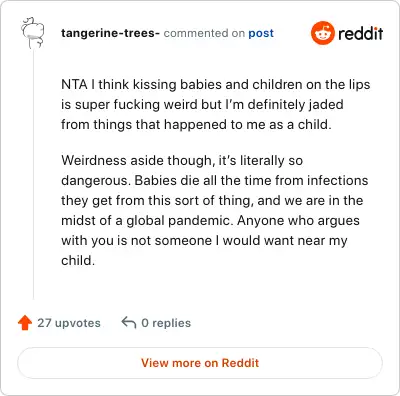The height and width of the screenshot is (396, 400).
Task: Click the "27 upvotes" count
Action: point(69,323)
